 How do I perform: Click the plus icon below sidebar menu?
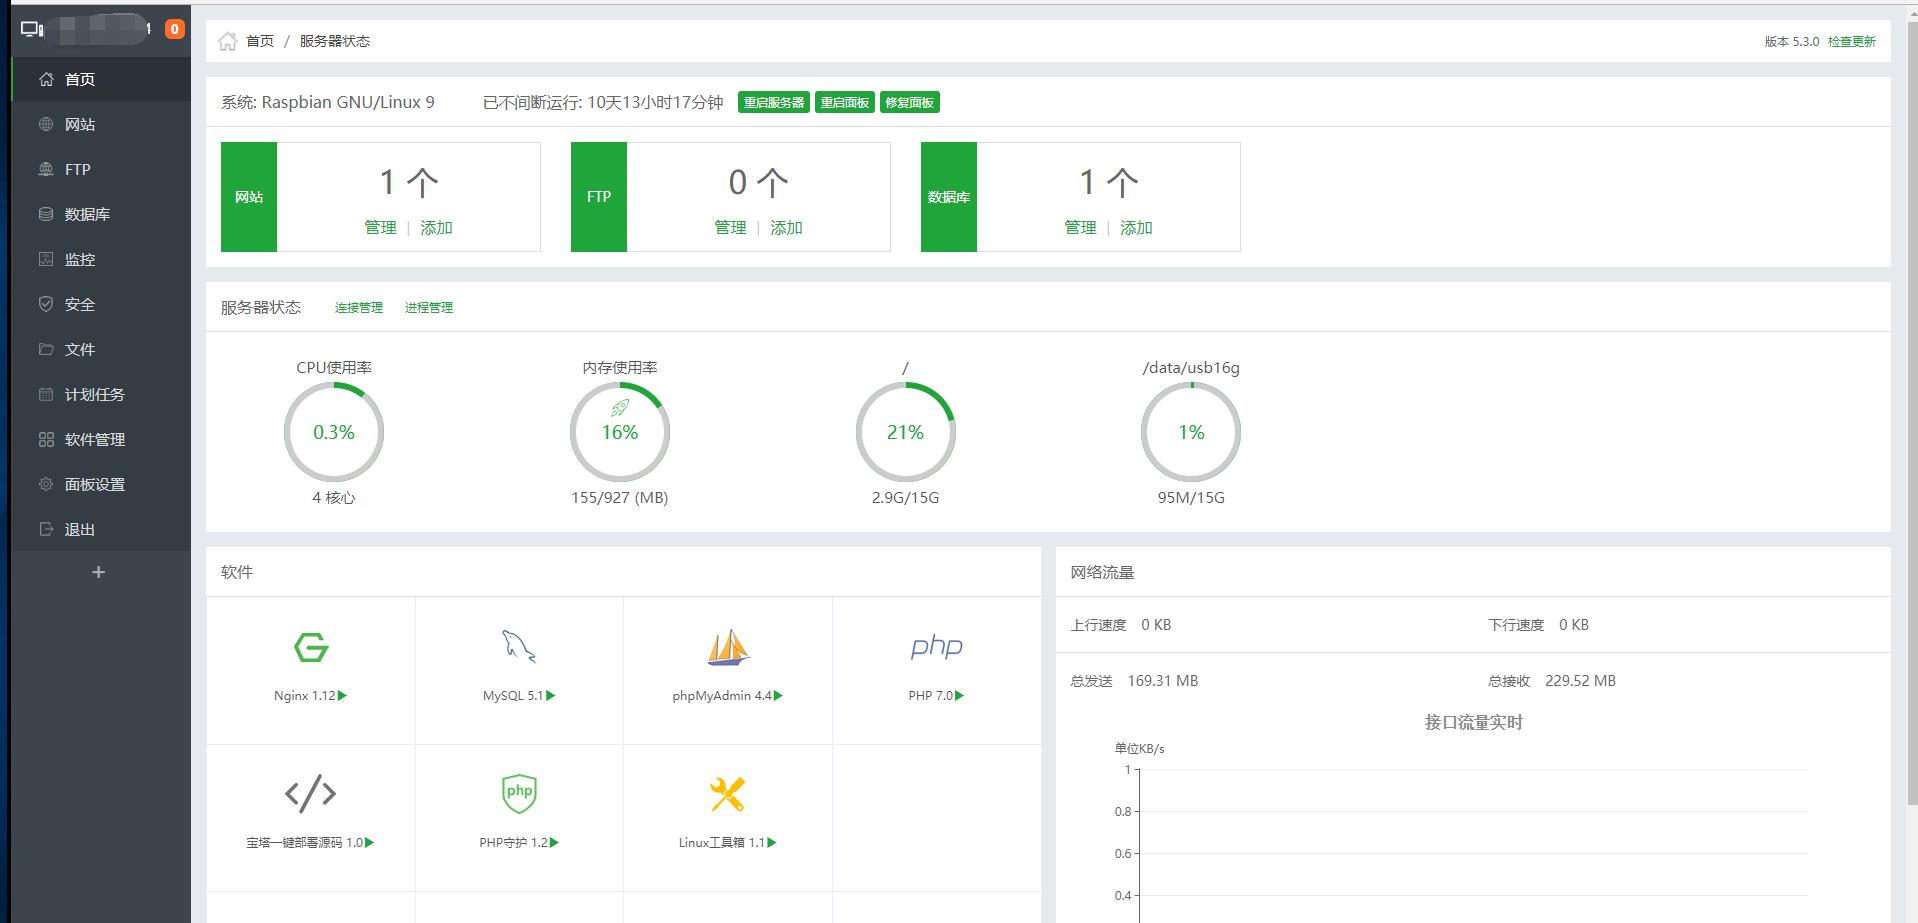coord(98,572)
